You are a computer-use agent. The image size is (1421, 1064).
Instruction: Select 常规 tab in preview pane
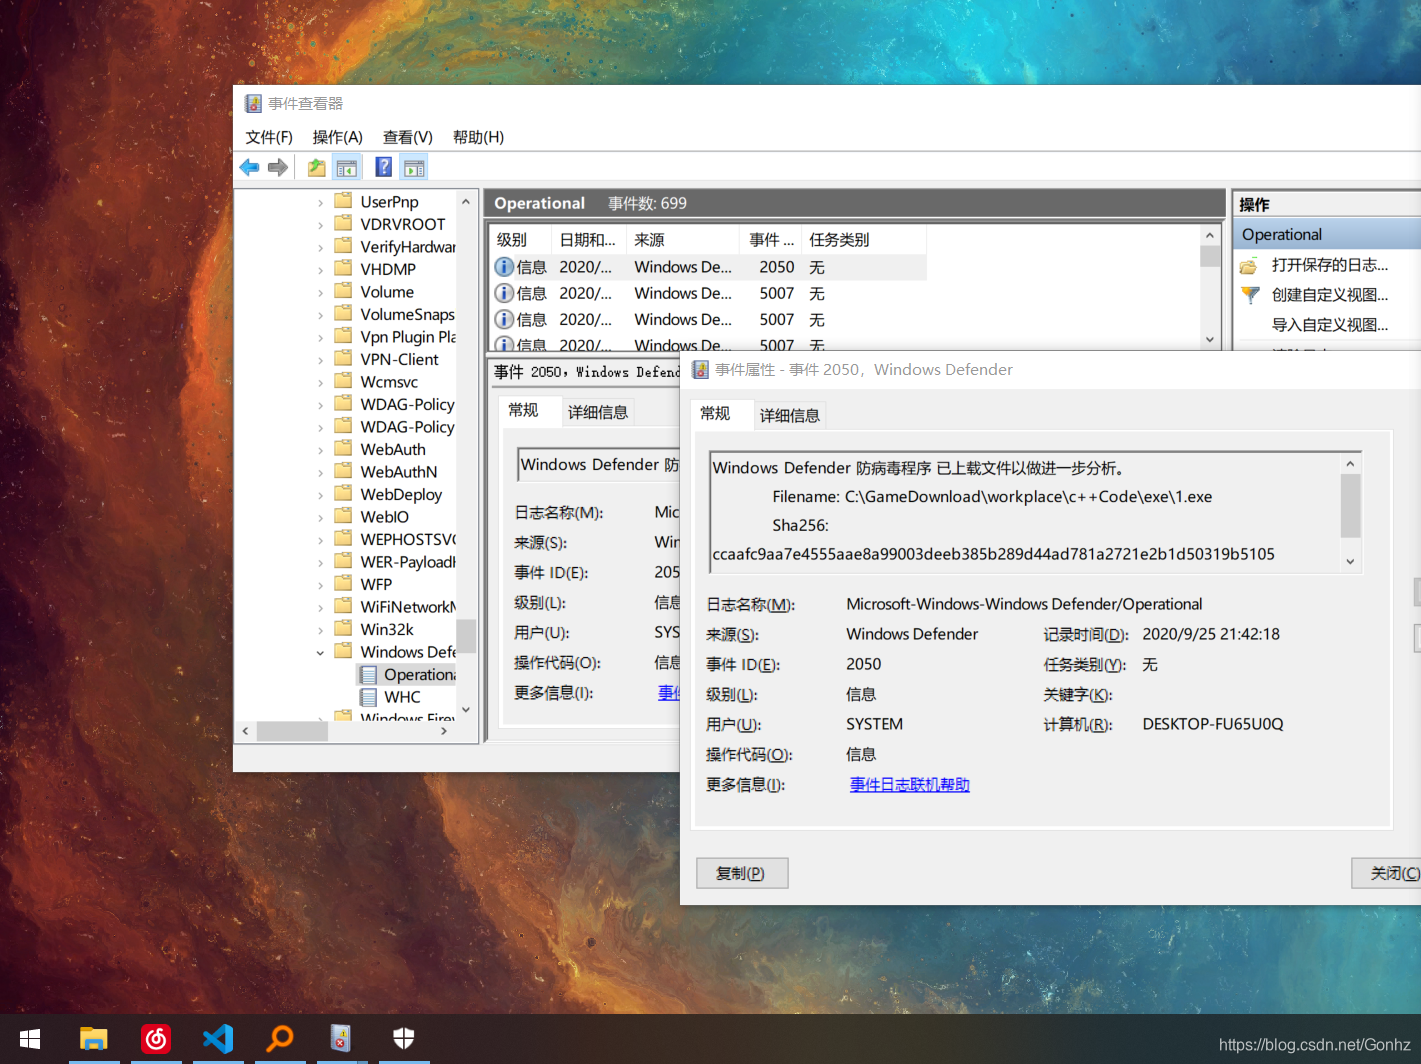523,410
